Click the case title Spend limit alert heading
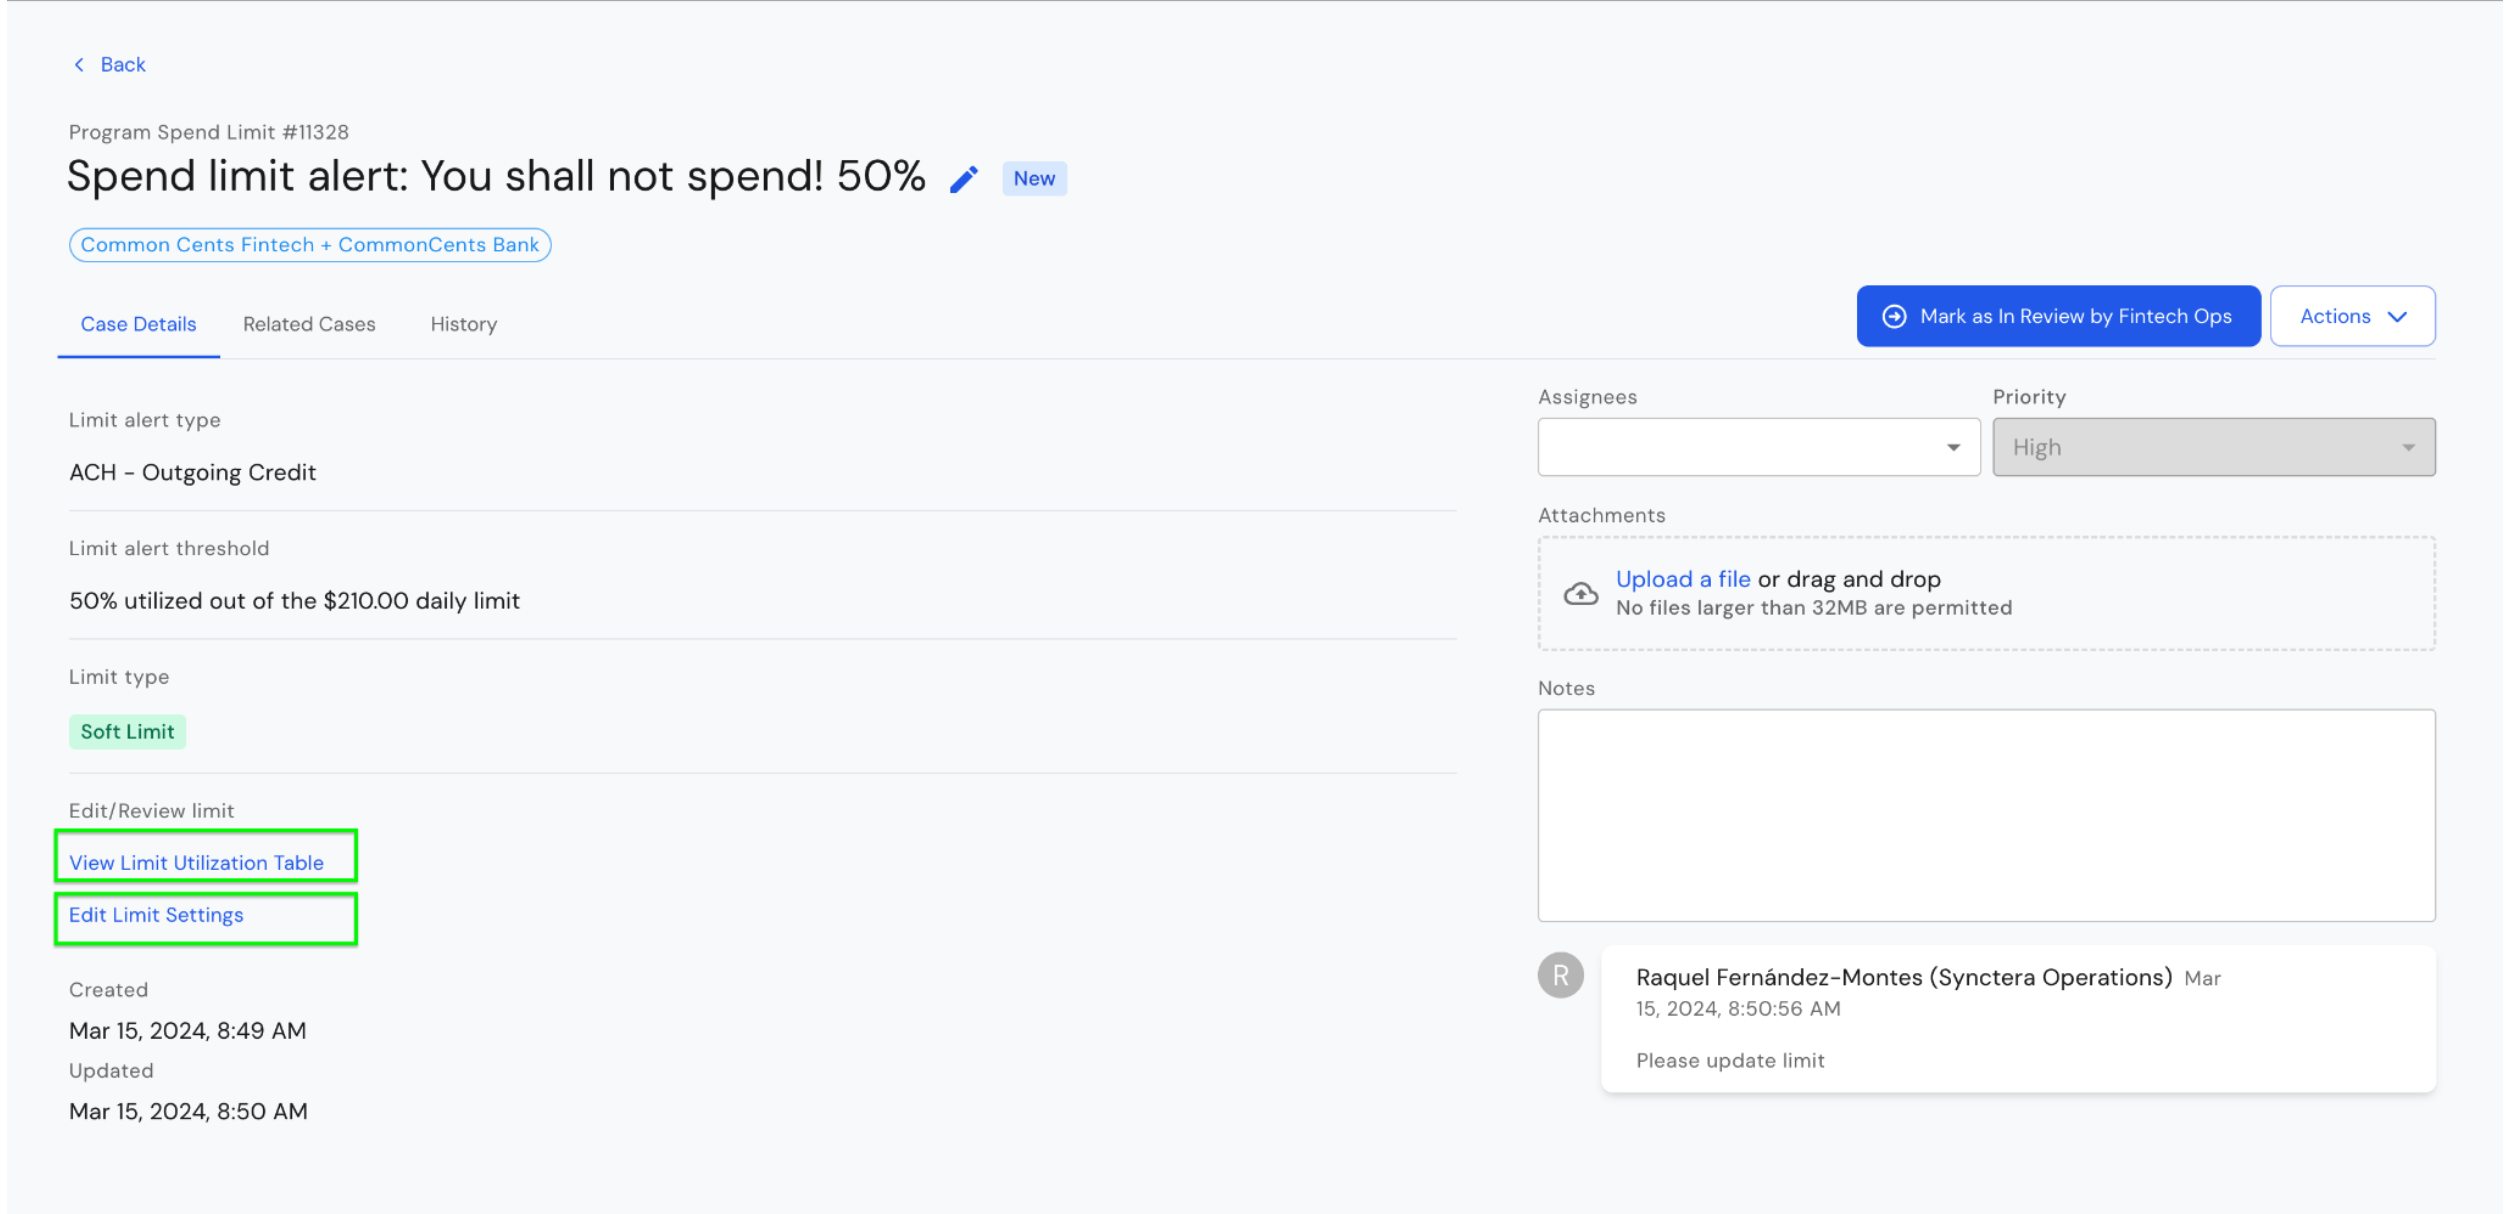The width and height of the screenshot is (2506, 1214). coord(496,177)
